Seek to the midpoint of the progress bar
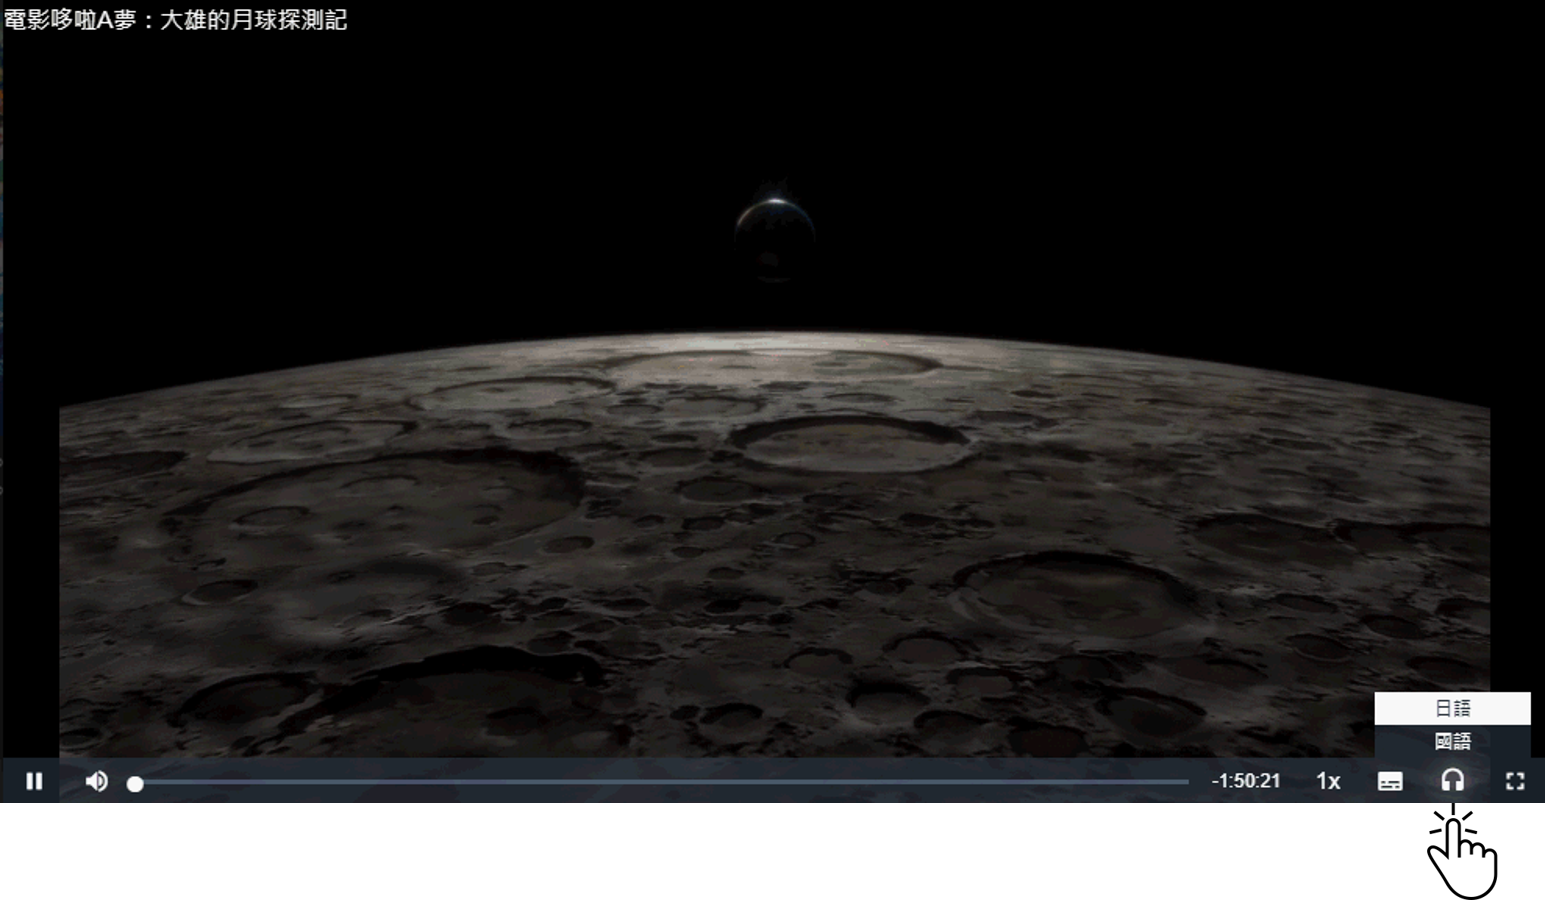1545x900 pixels. click(662, 782)
